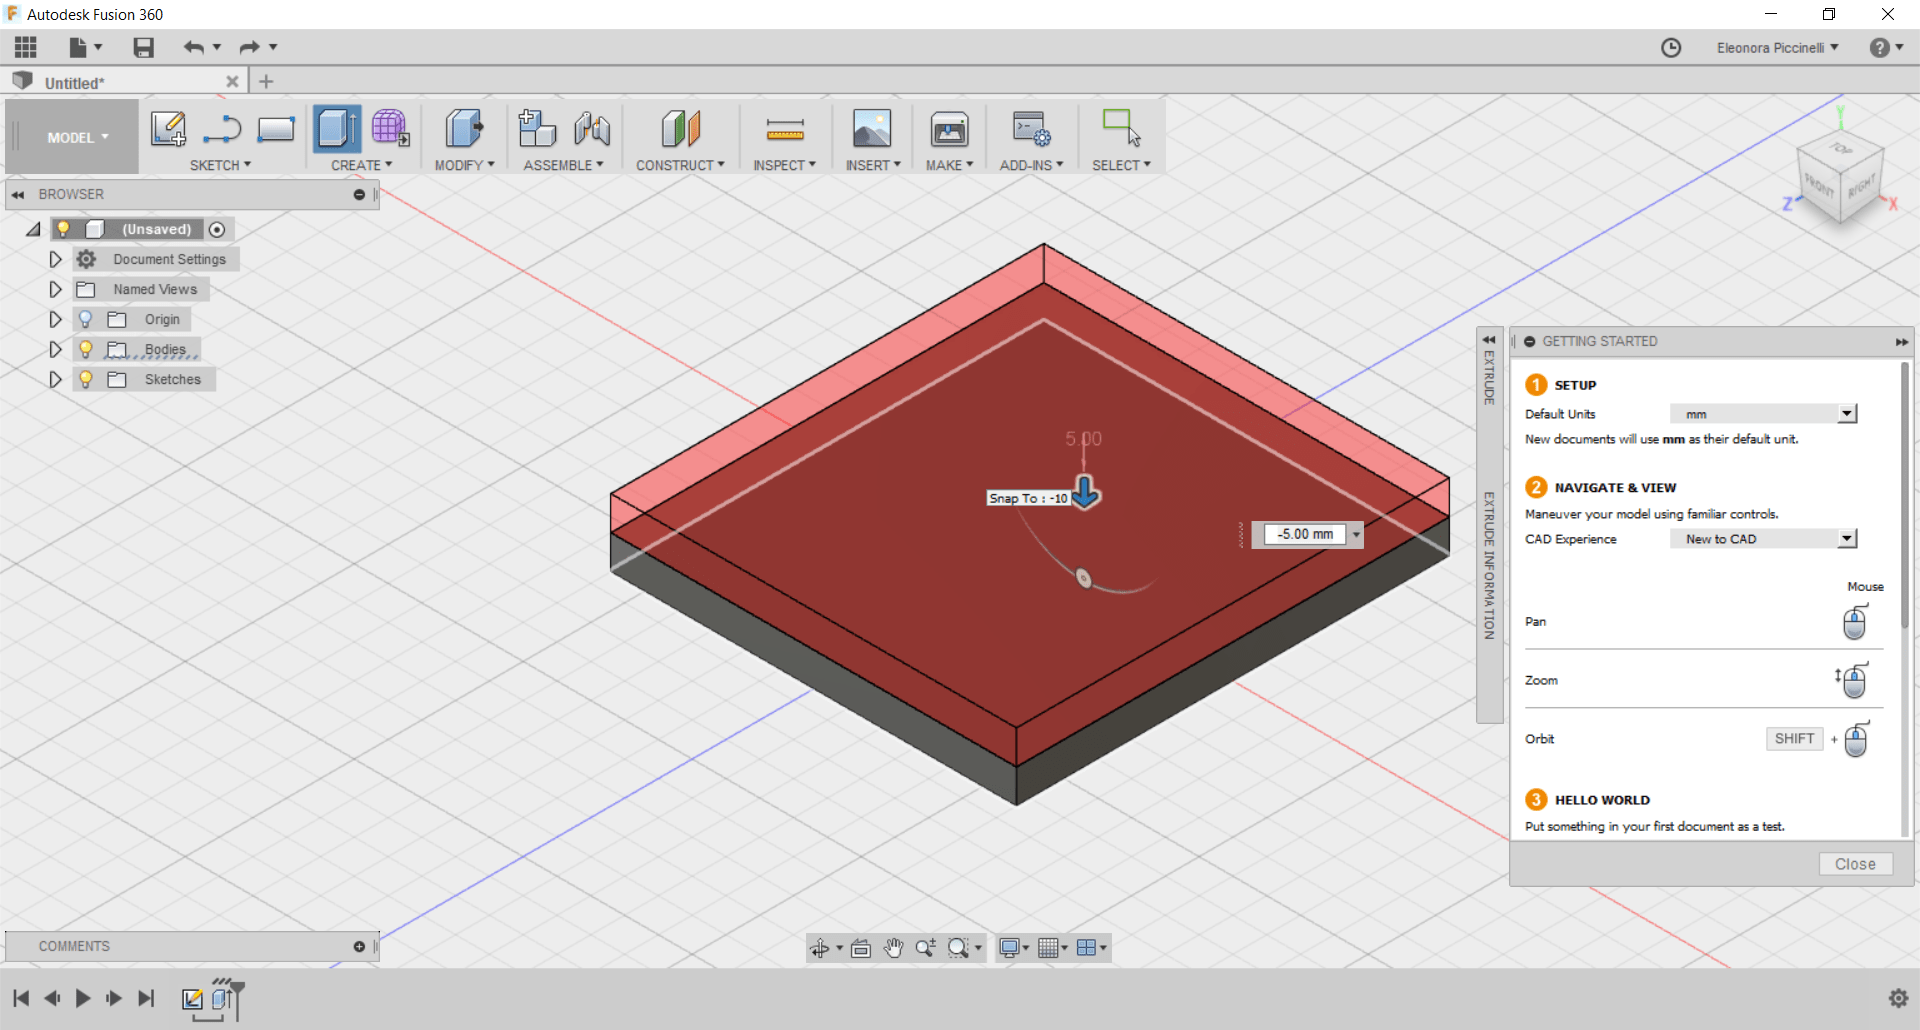Open the MODIFY menu
The width and height of the screenshot is (1920, 1030).
click(x=464, y=165)
